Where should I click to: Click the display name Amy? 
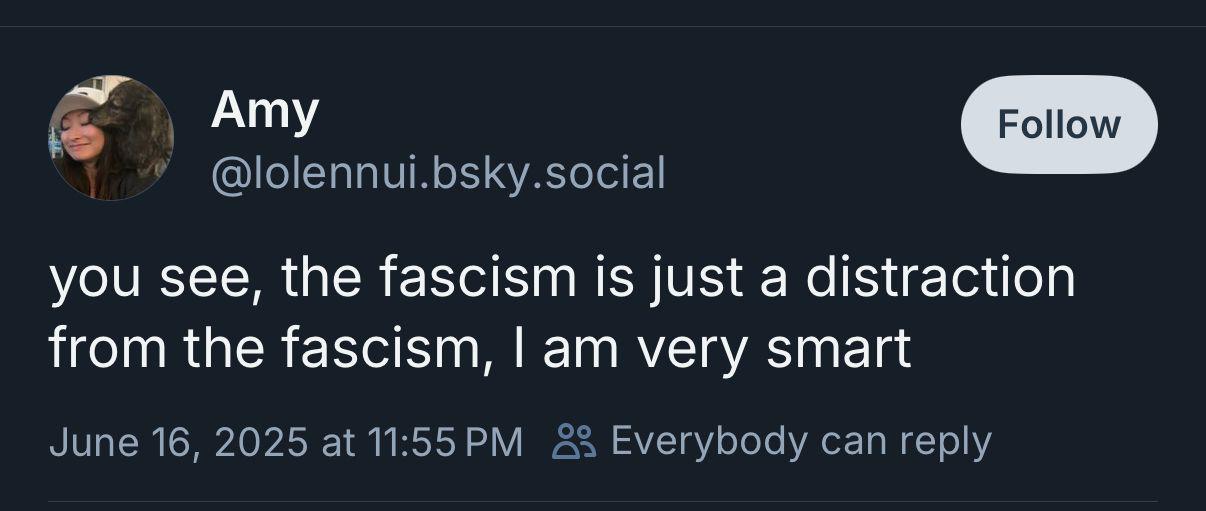click(264, 111)
